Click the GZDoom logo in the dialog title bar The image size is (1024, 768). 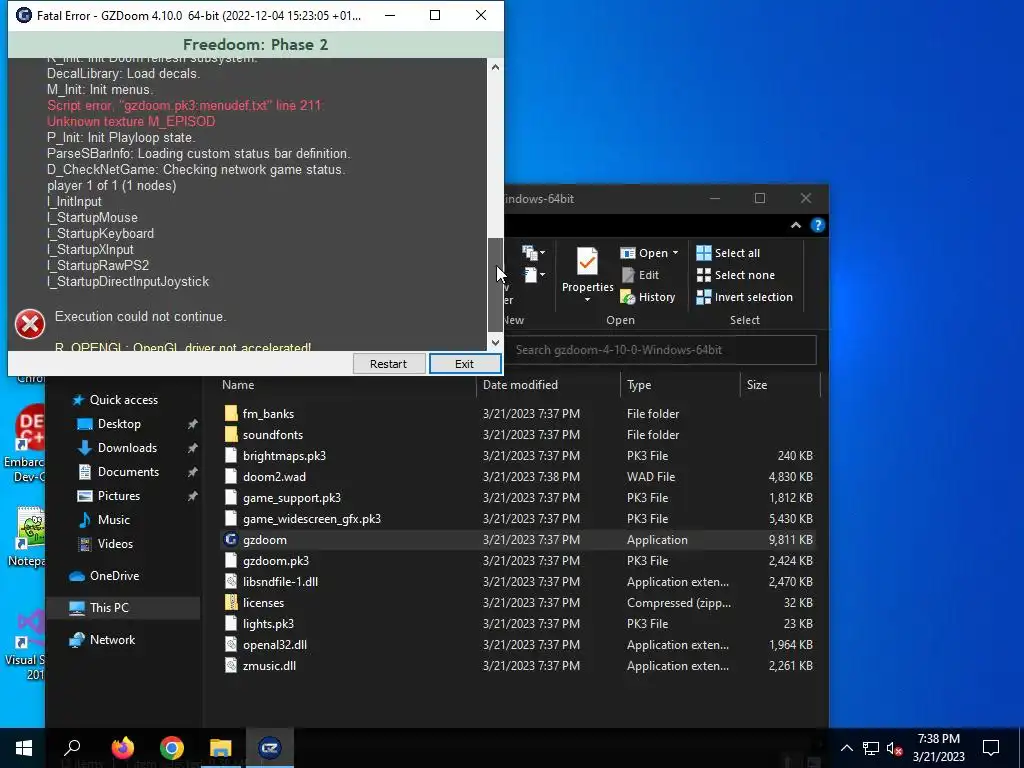(24, 15)
